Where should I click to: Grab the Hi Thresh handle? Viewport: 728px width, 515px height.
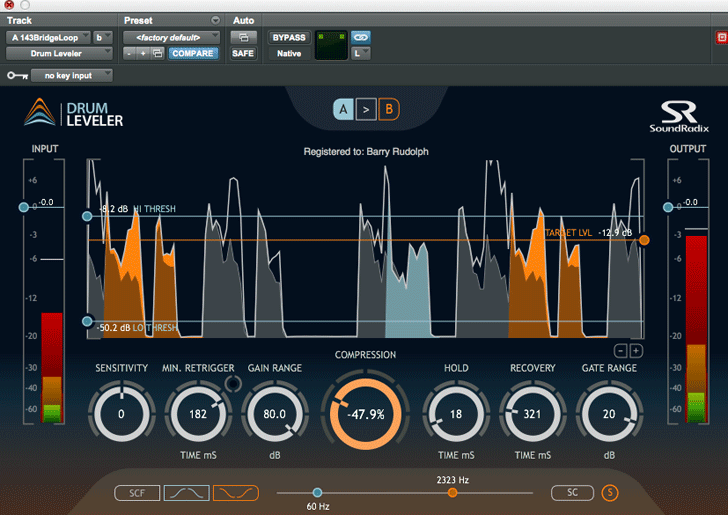click(x=87, y=216)
